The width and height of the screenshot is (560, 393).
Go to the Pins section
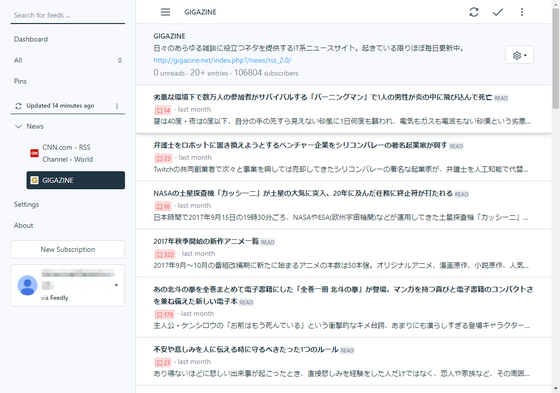(x=20, y=81)
